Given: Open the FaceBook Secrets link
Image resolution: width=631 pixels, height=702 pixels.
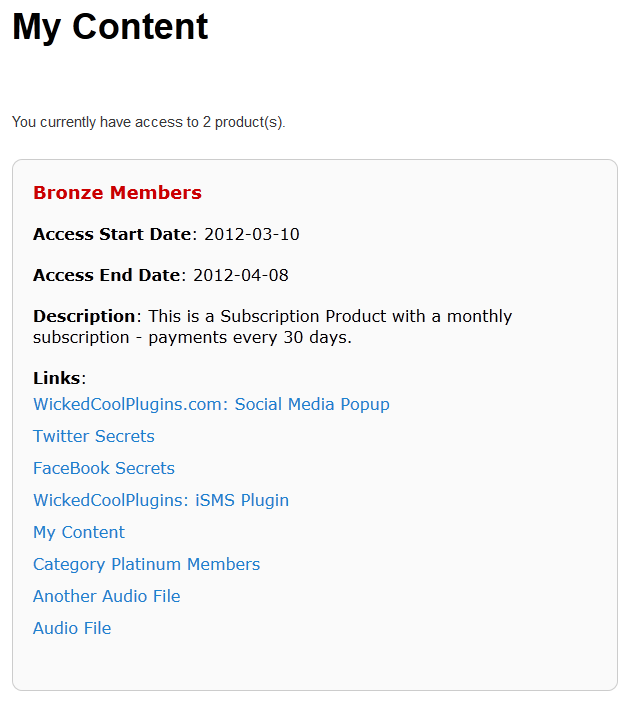Looking at the screenshot, I should 104,468.
